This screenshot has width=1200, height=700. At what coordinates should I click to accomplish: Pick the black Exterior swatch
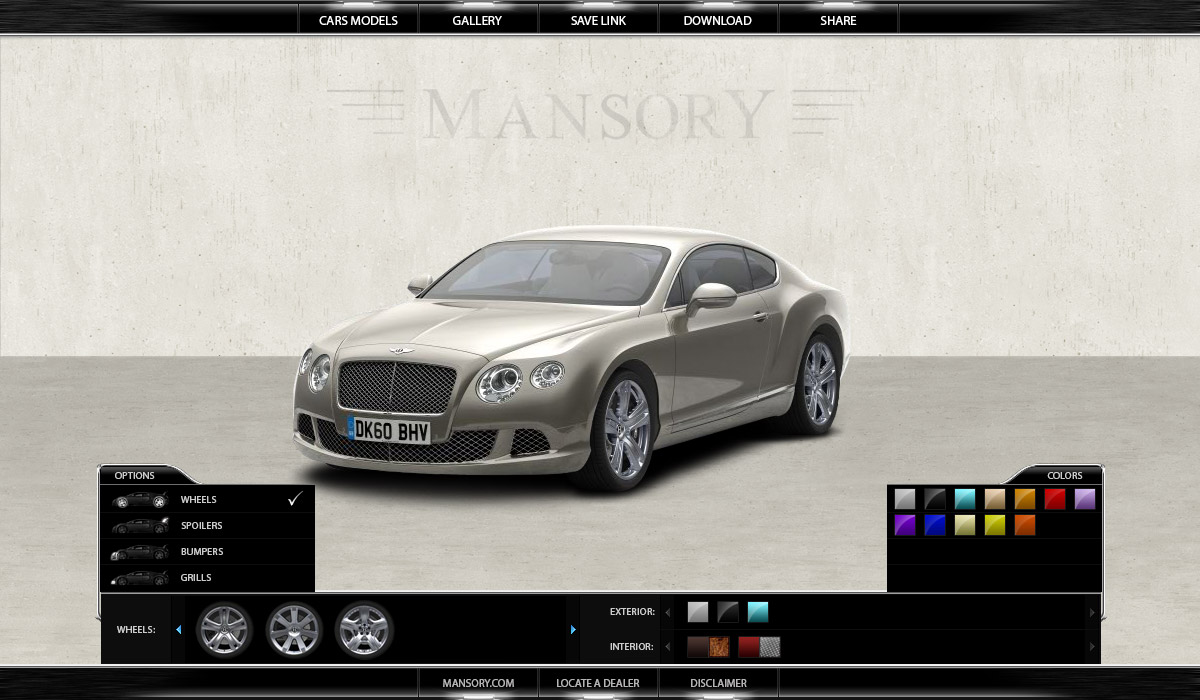(x=728, y=612)
